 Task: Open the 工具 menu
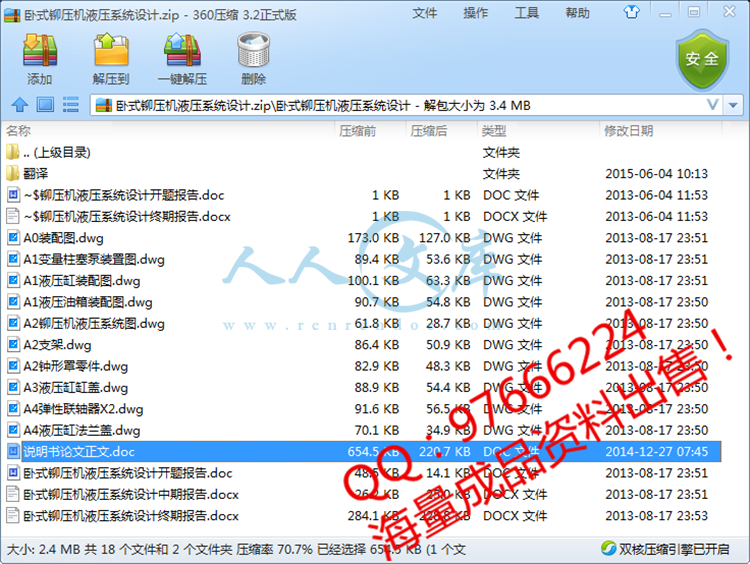[527, 13]
